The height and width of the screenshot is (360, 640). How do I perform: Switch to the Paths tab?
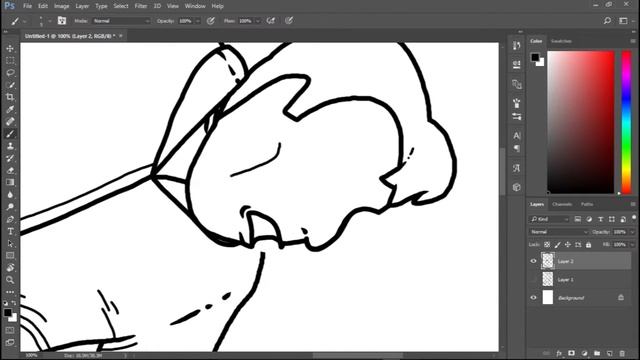coord(587,204)
